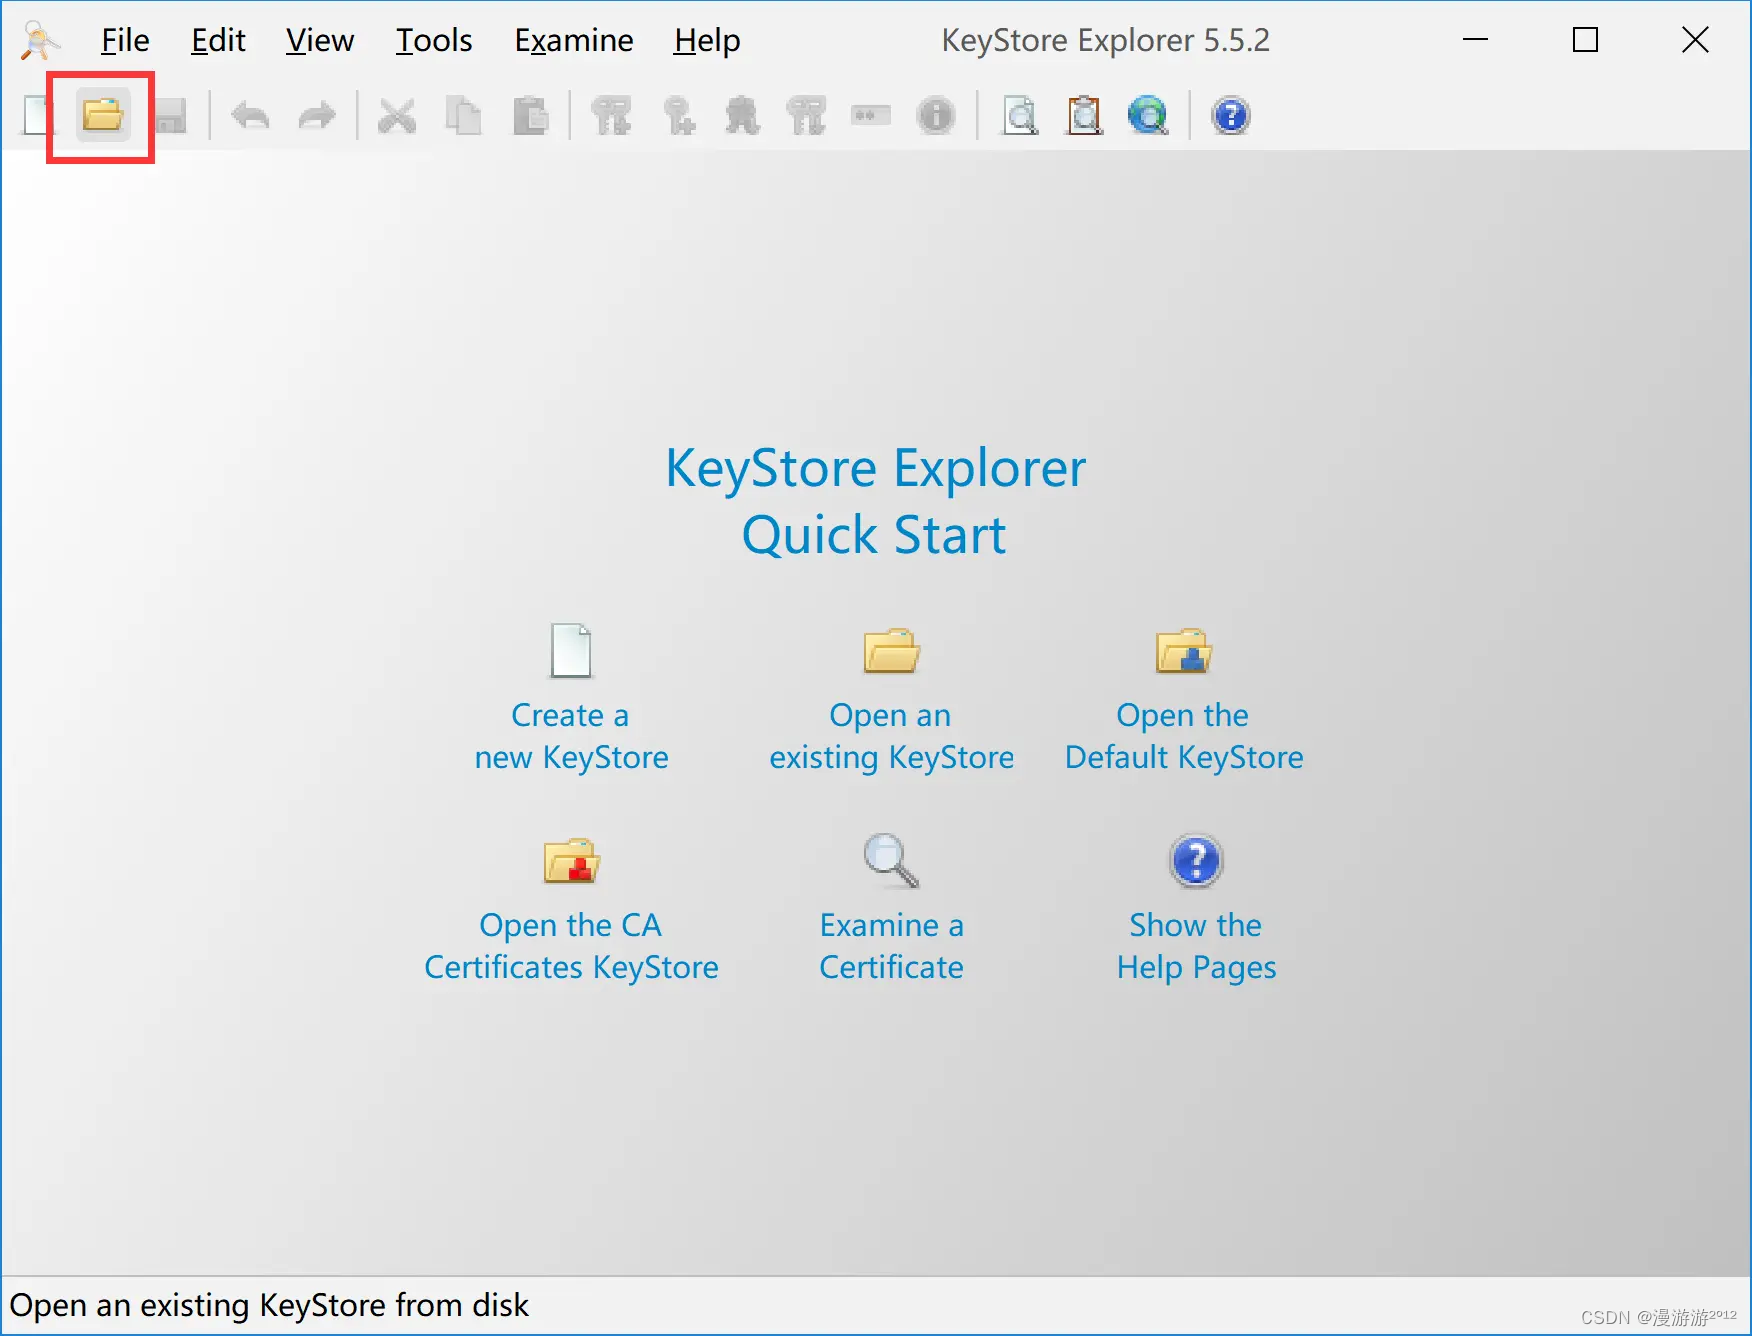Open the Help menu
Screen dimensions: 1752x1336
point(707,40)
